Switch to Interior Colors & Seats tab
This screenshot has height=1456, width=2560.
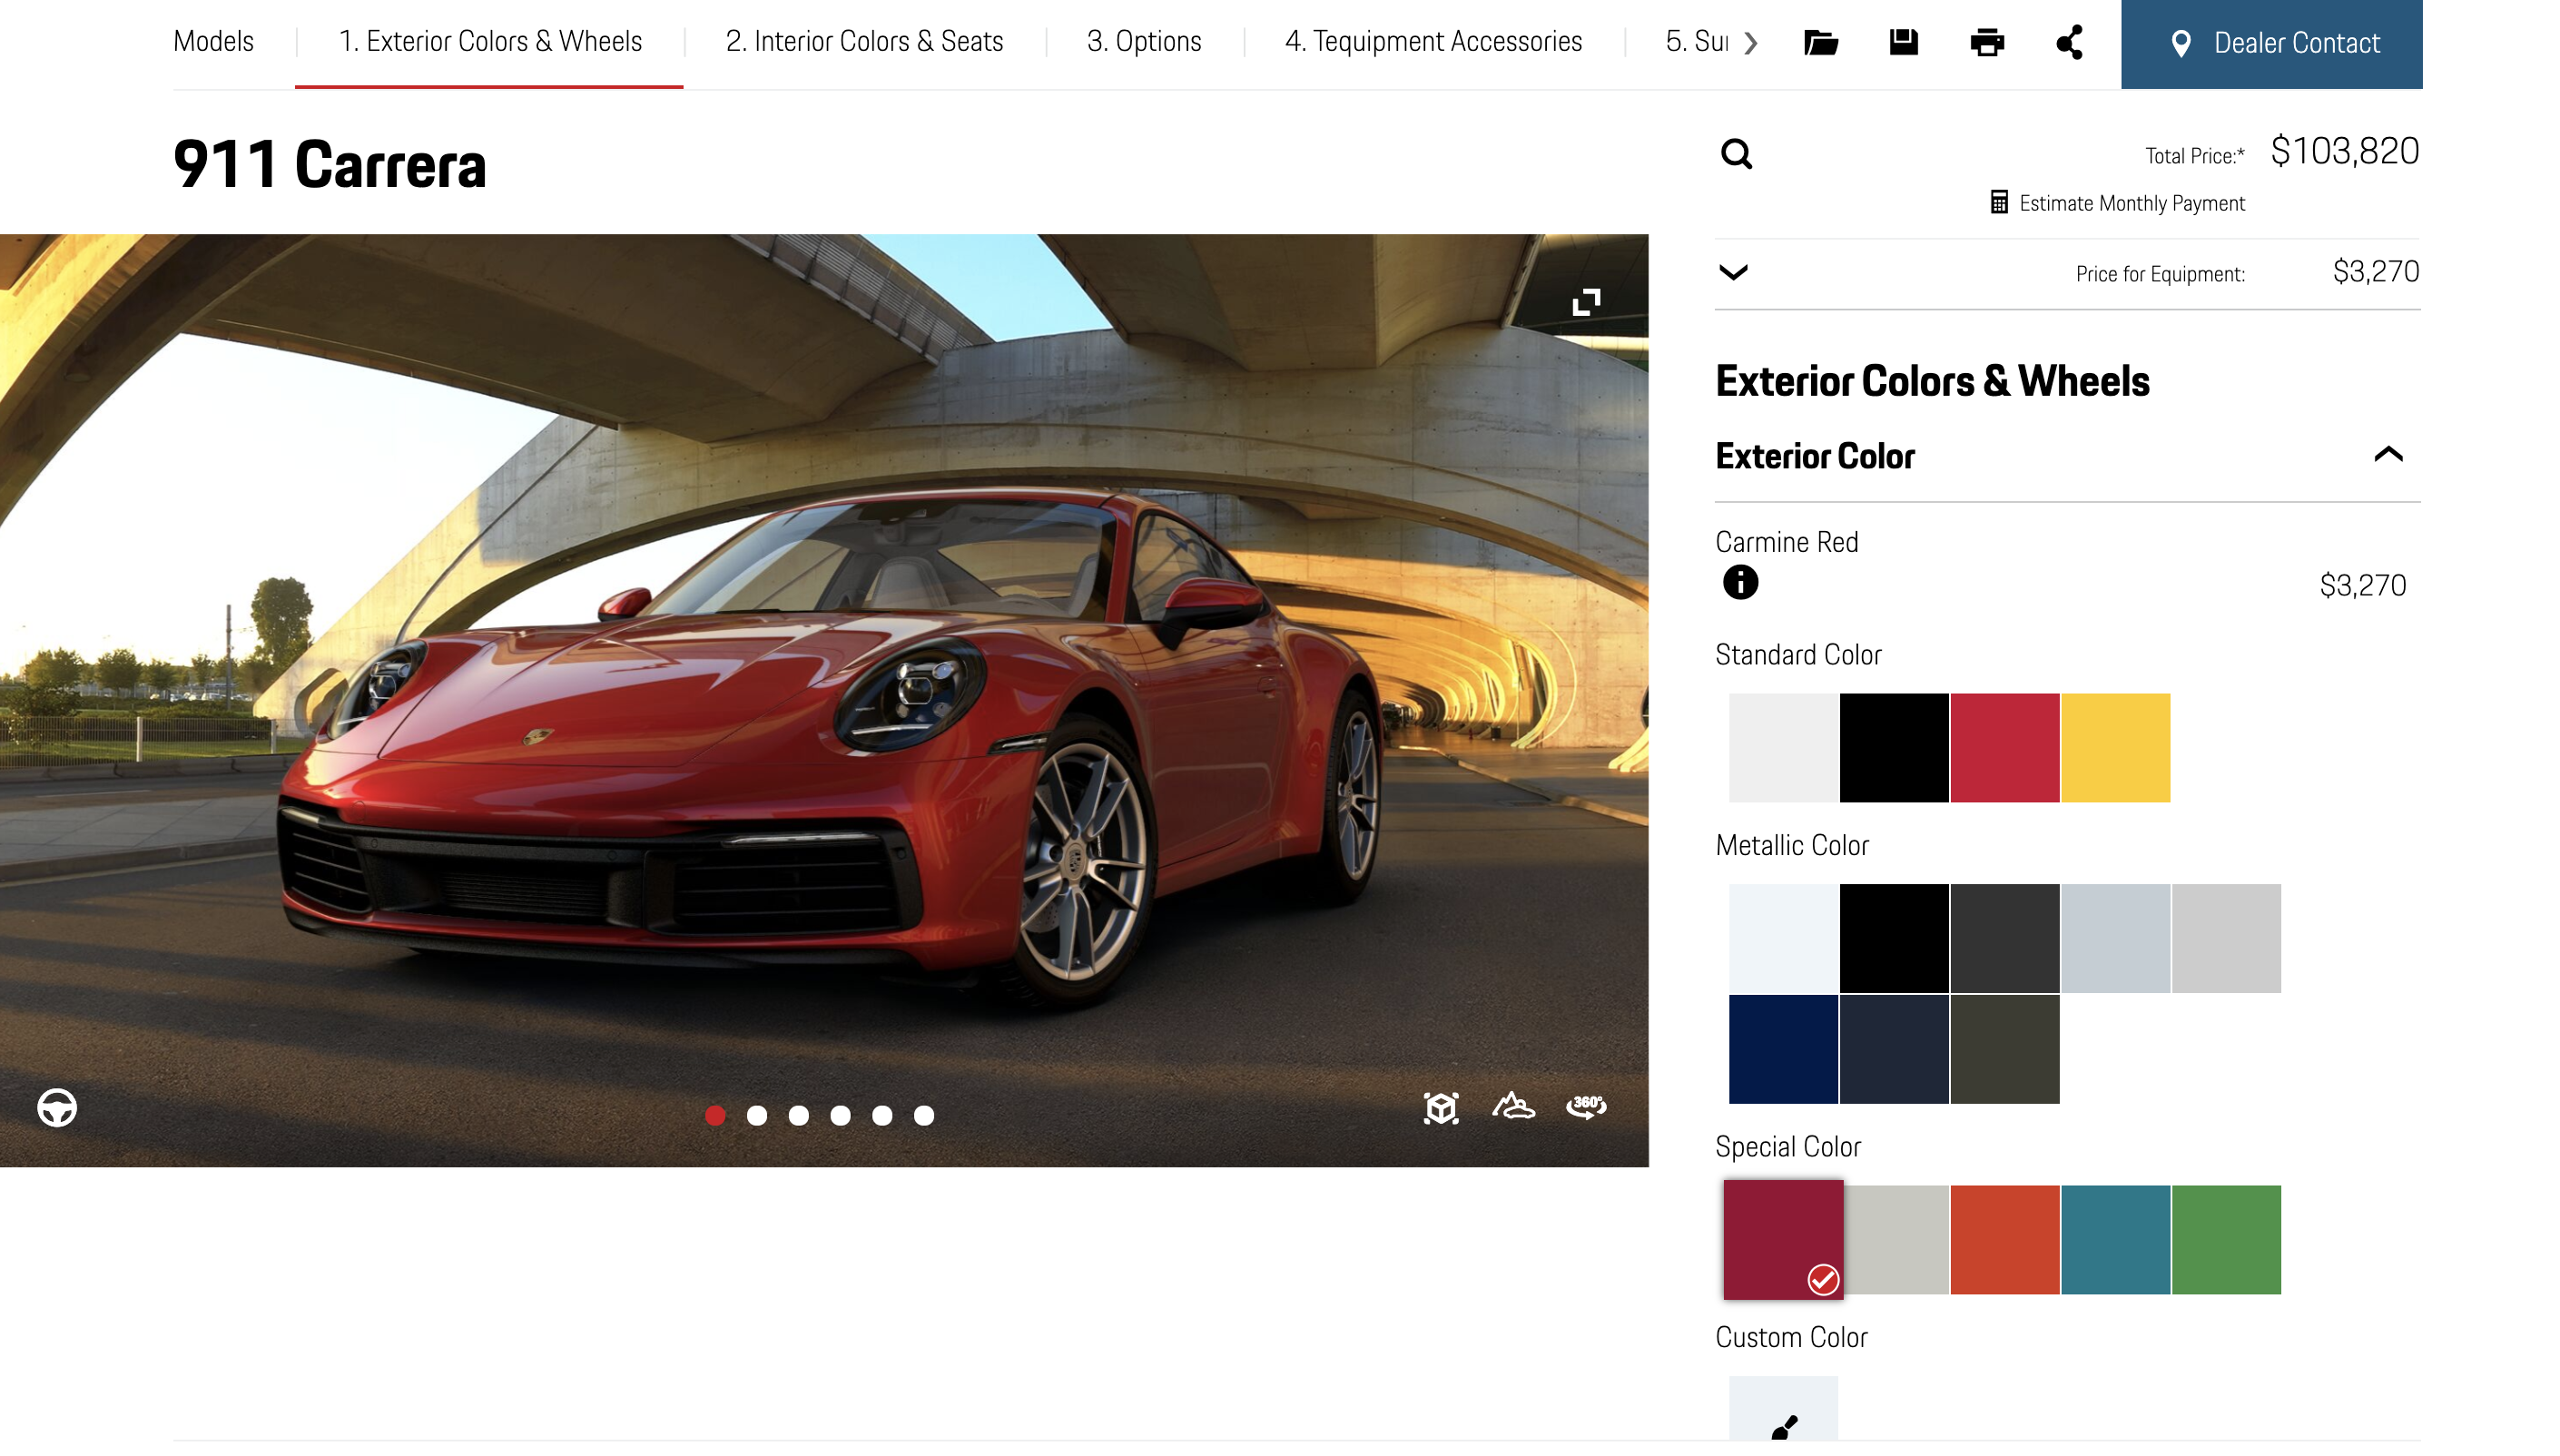point(864,41)
